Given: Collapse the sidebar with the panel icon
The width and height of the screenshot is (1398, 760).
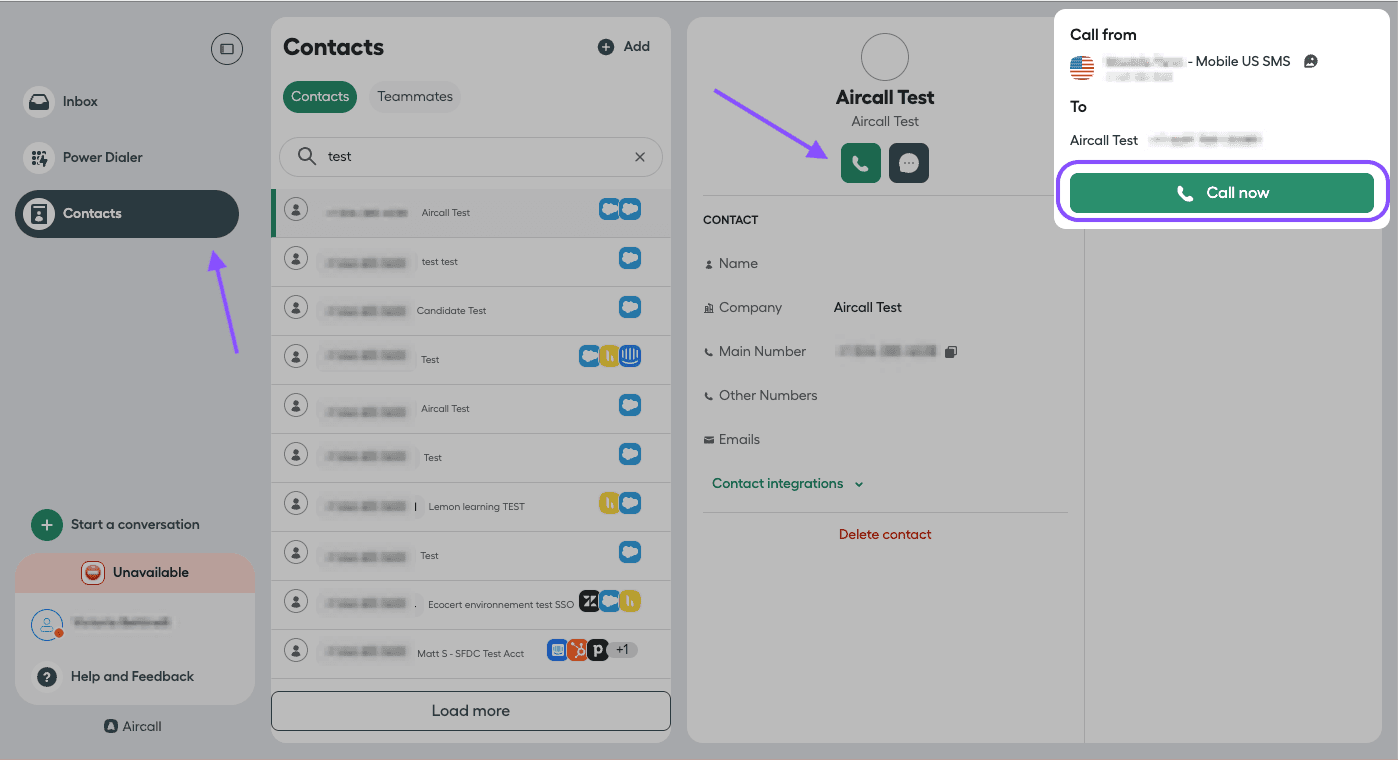Looking at the screenshot, I should click(227, 49).
